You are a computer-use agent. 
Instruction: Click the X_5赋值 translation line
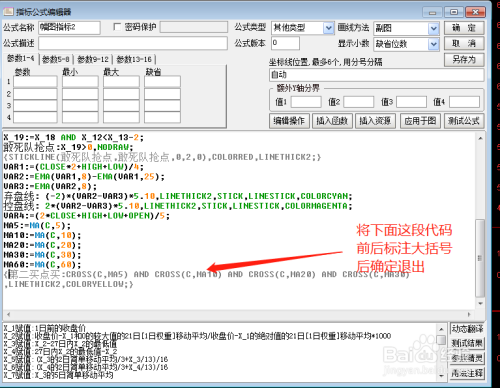tap(86, 359)
